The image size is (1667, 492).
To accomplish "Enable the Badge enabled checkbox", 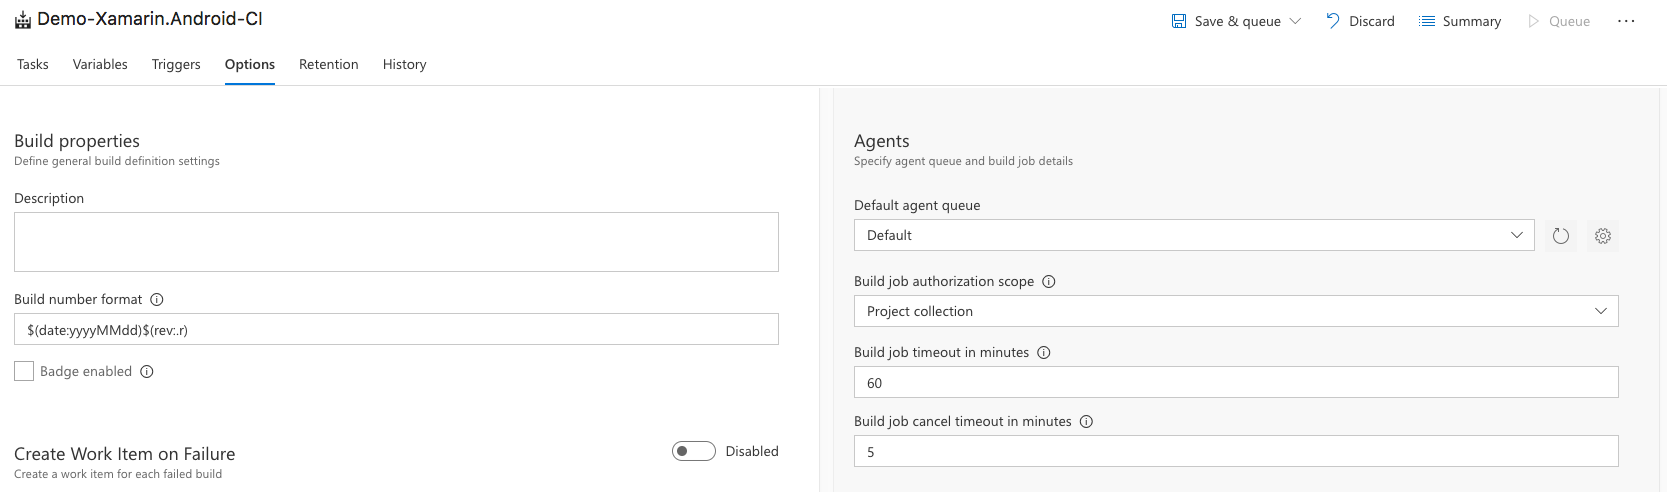I will (x=24, y=371).
